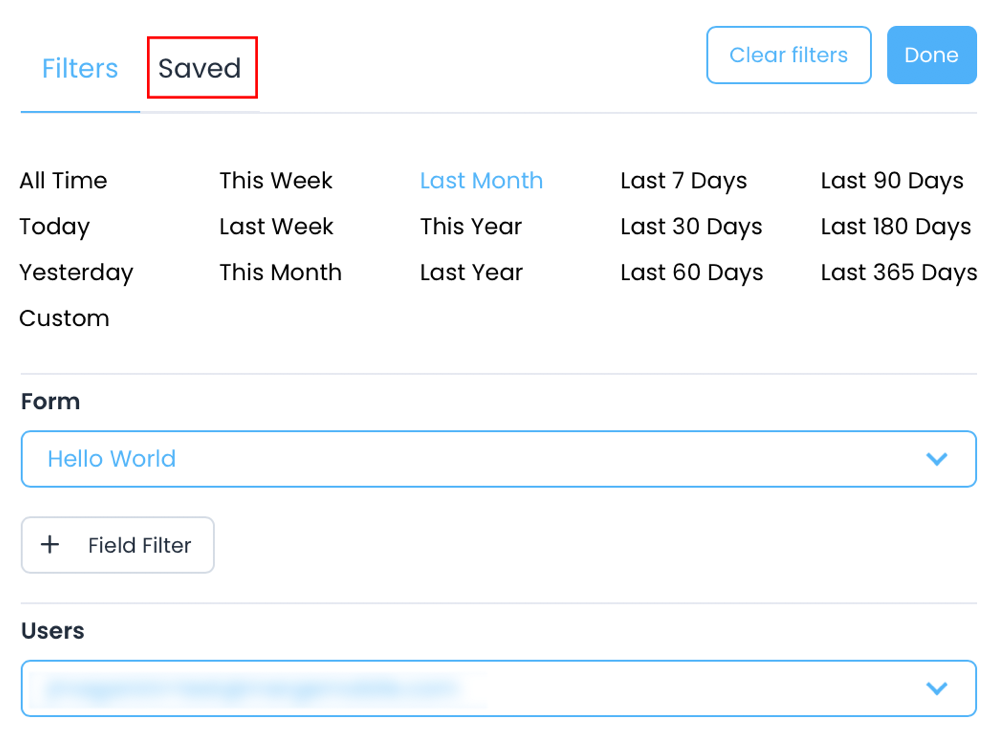Select the All Time date range
This screenshot has height=744, width=998.
click(x=63, y=181)
